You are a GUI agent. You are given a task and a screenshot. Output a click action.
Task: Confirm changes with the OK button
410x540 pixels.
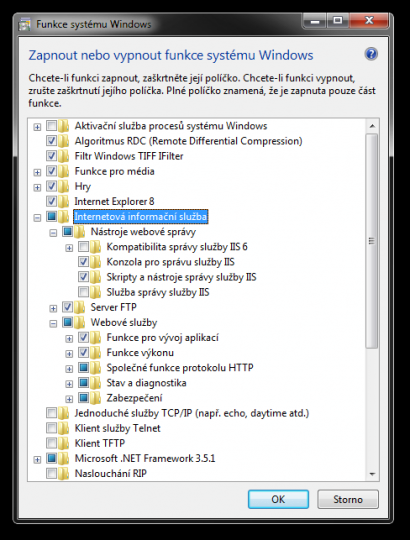[x=278, y=499]
